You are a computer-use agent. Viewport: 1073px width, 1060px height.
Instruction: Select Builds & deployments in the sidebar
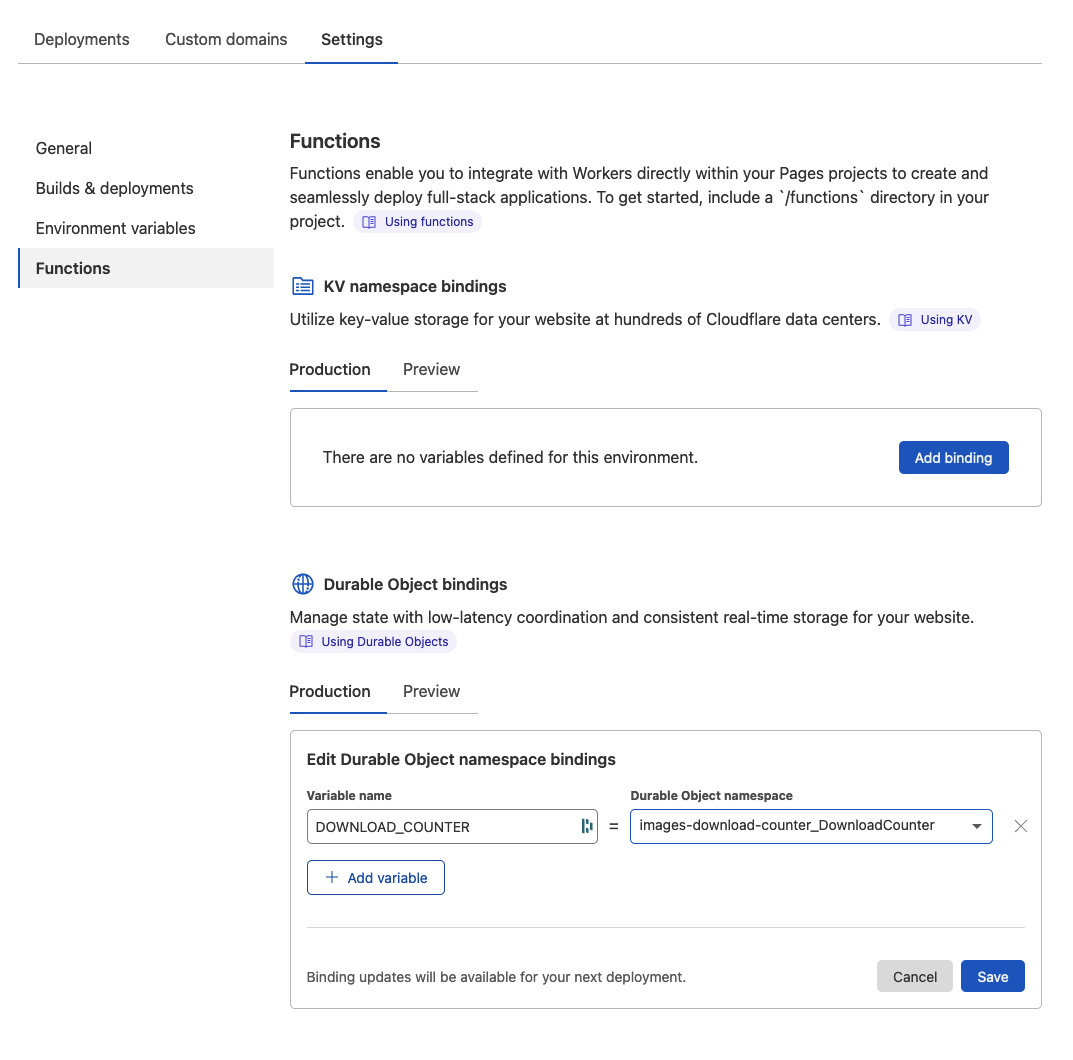(114, 188)
